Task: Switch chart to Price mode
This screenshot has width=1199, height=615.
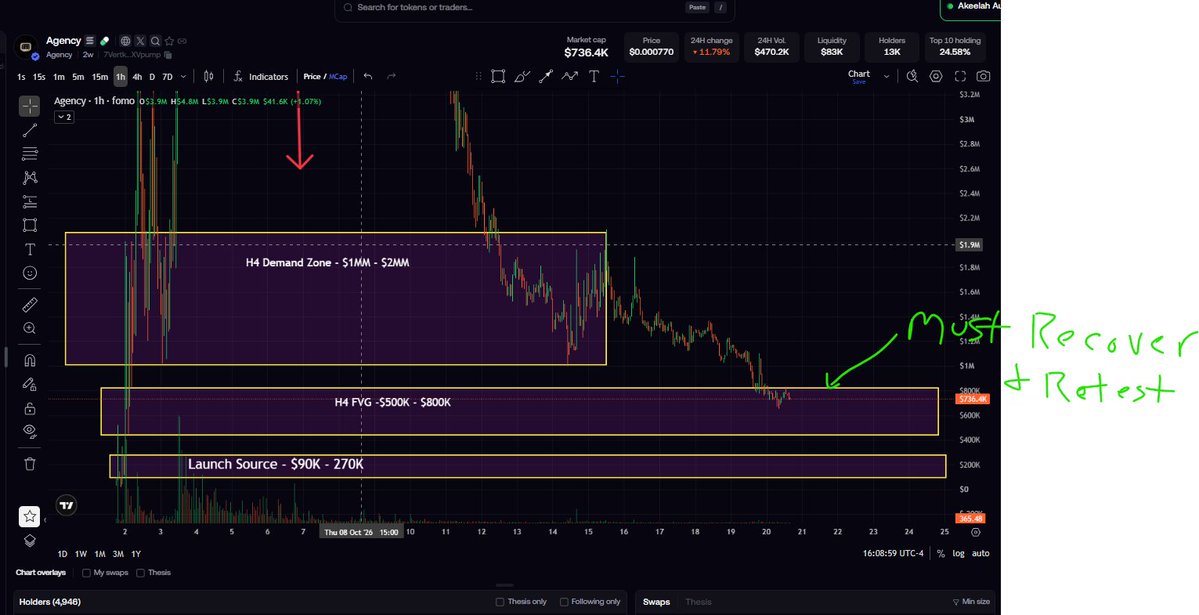Action: coord(312,76)
